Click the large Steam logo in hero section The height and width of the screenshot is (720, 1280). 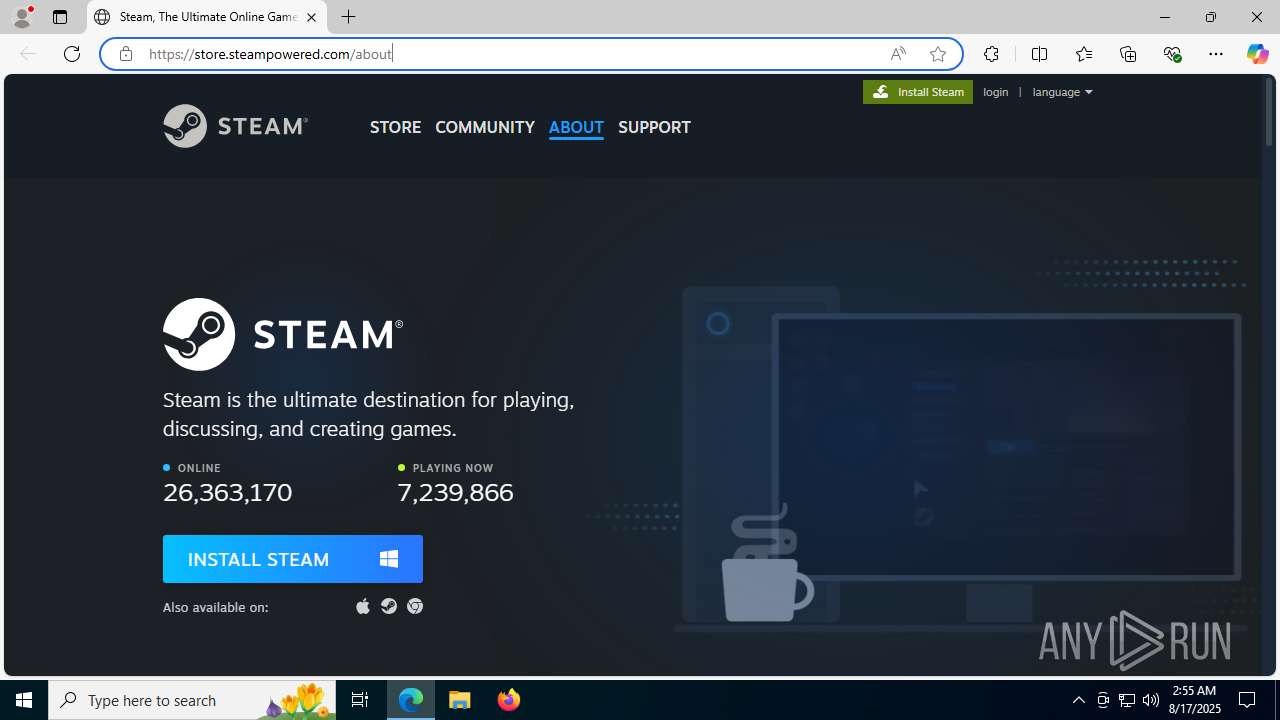(283, 334)
